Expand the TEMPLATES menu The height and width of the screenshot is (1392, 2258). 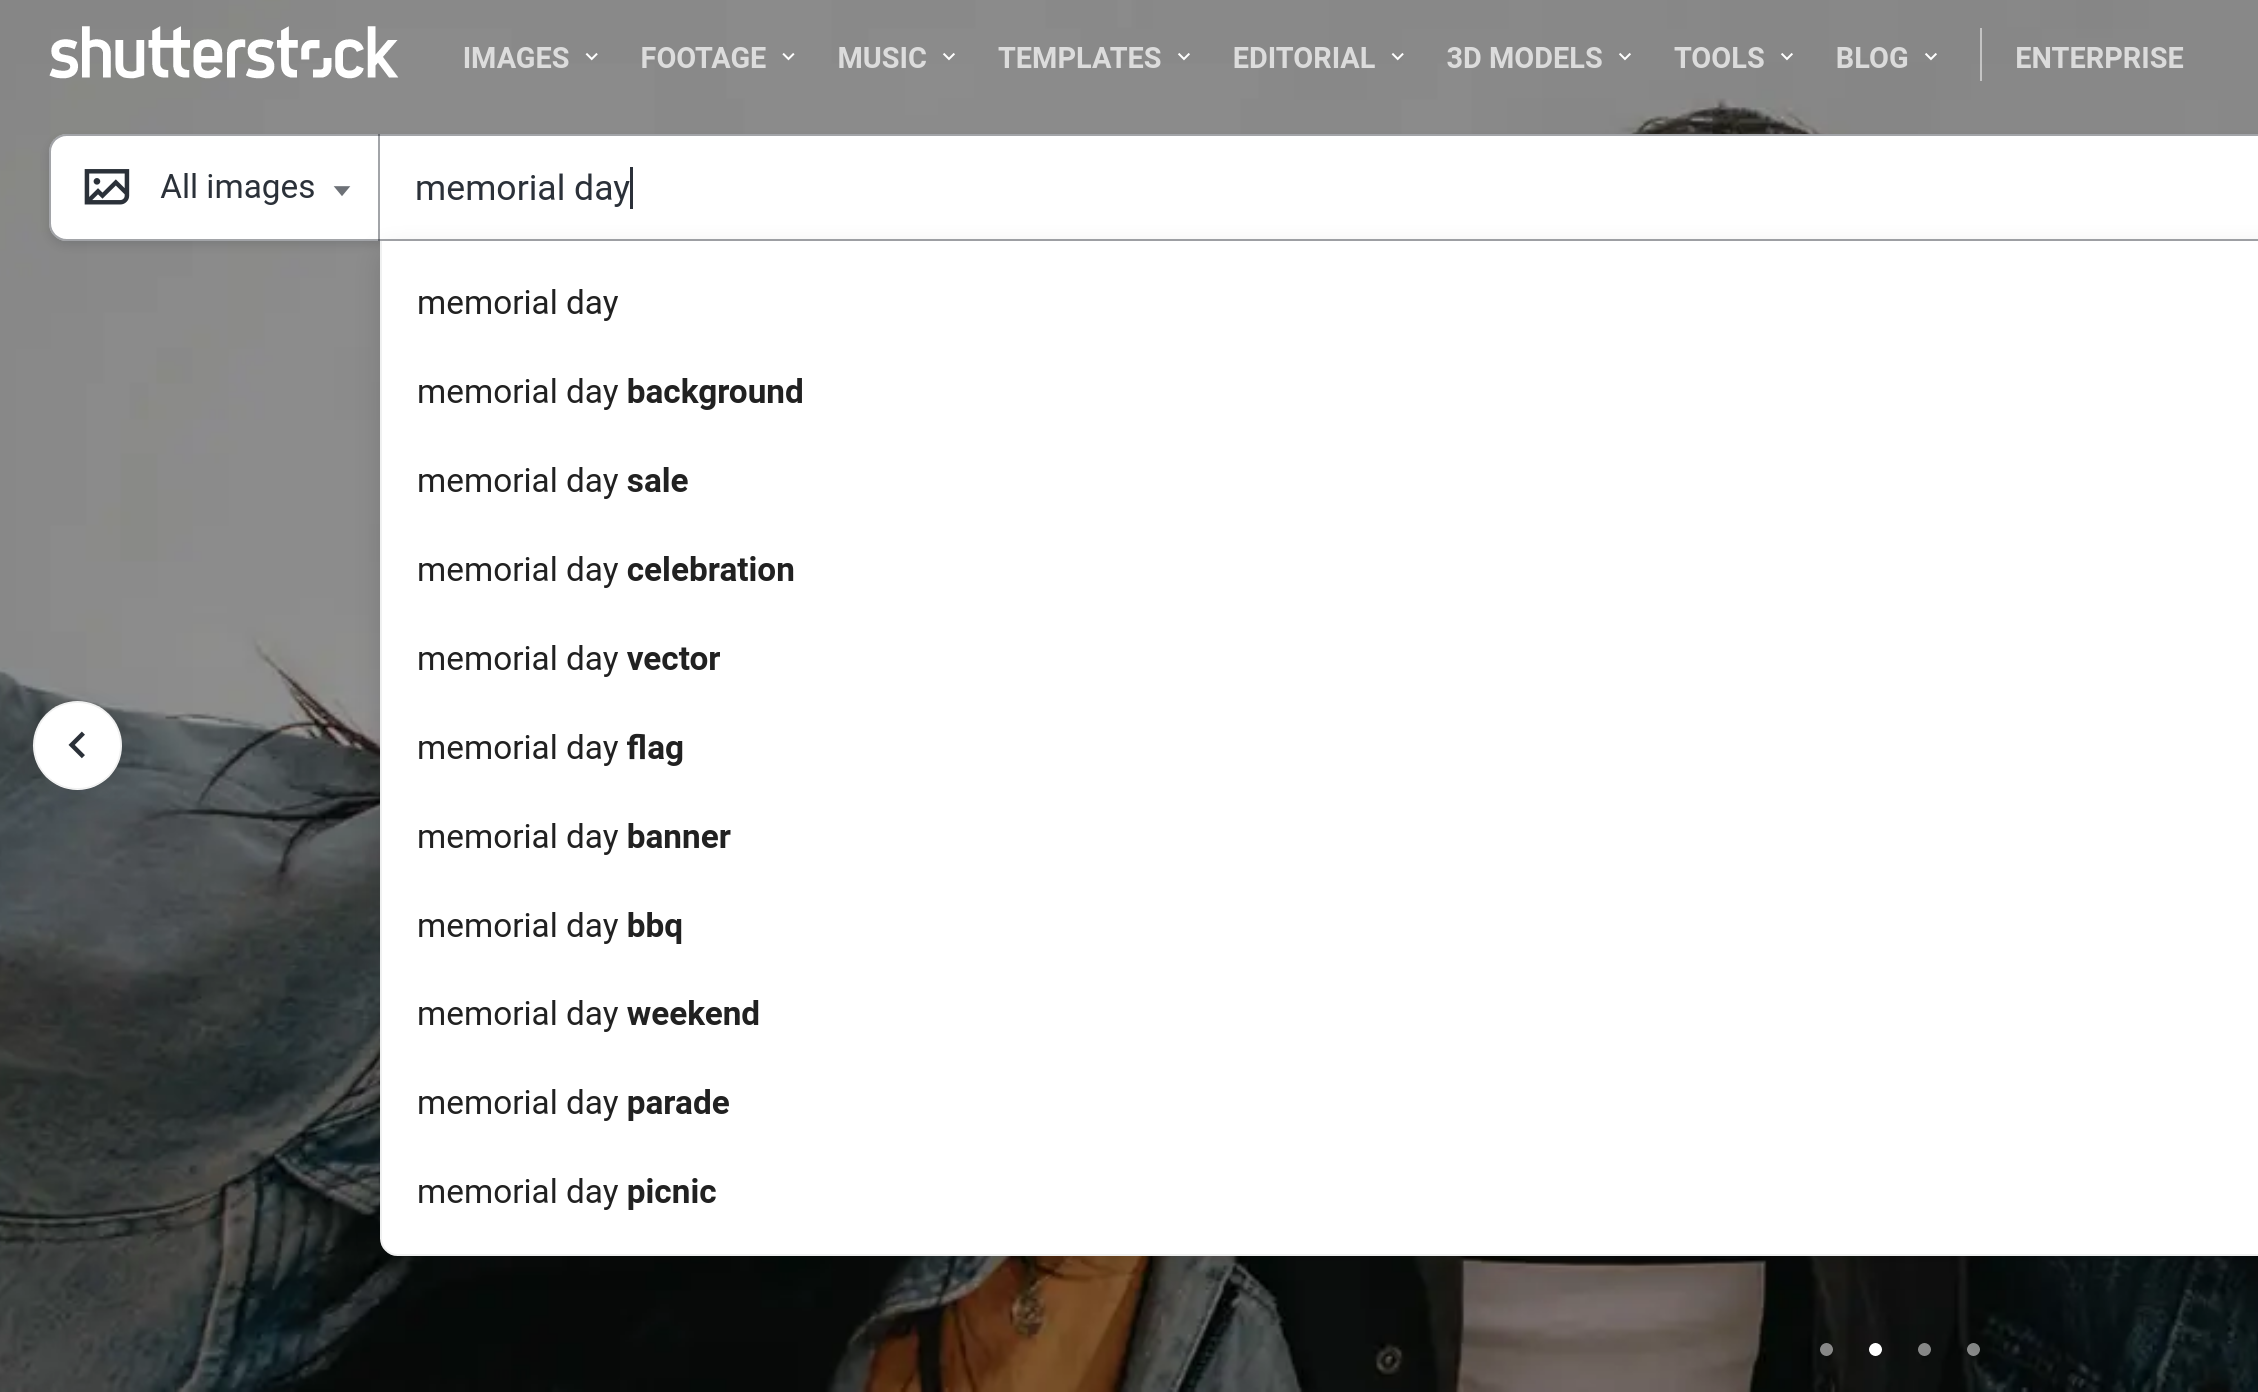(1080, 58)
